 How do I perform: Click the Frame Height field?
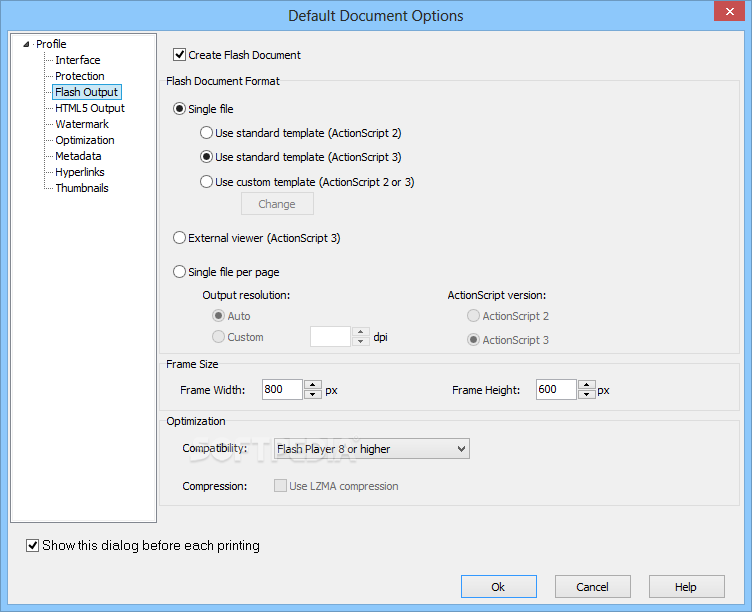click(556, 389)
